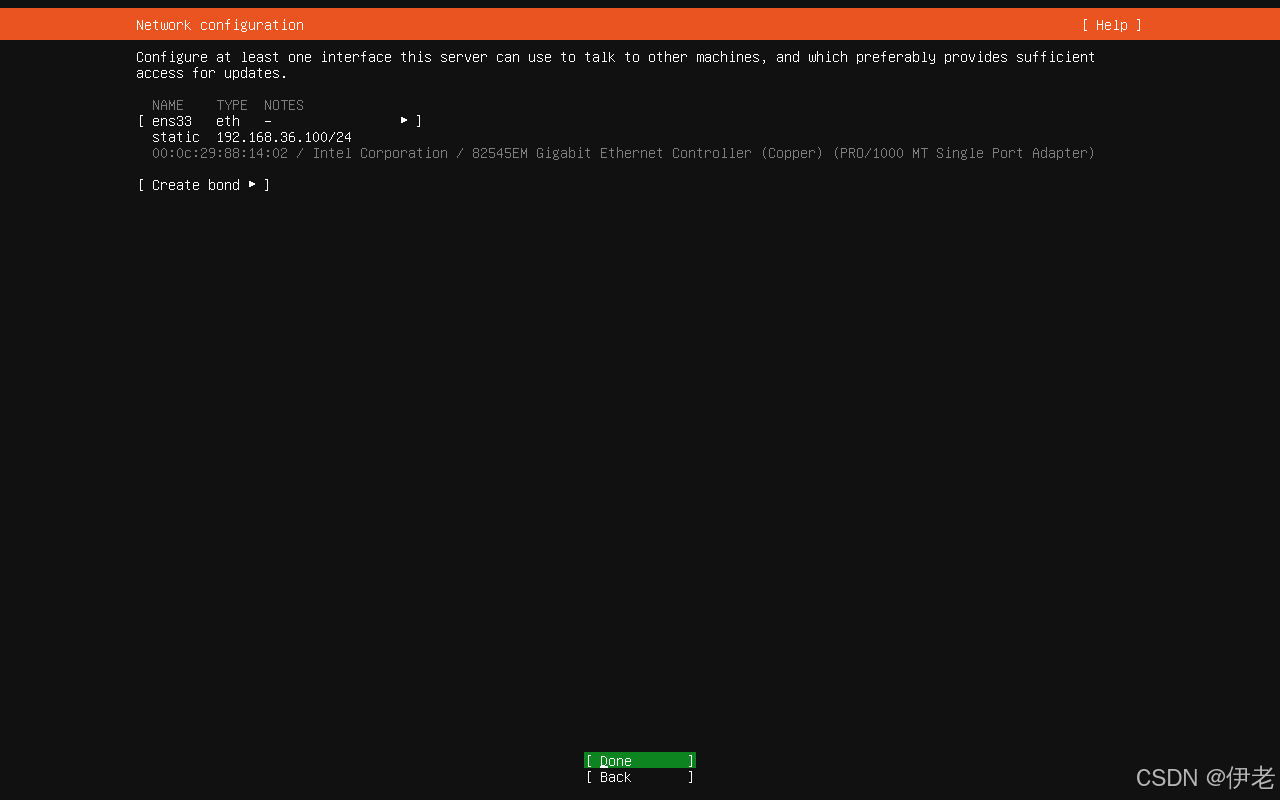Click the Create bond button
1280x800 pixels.
[195, 185]
